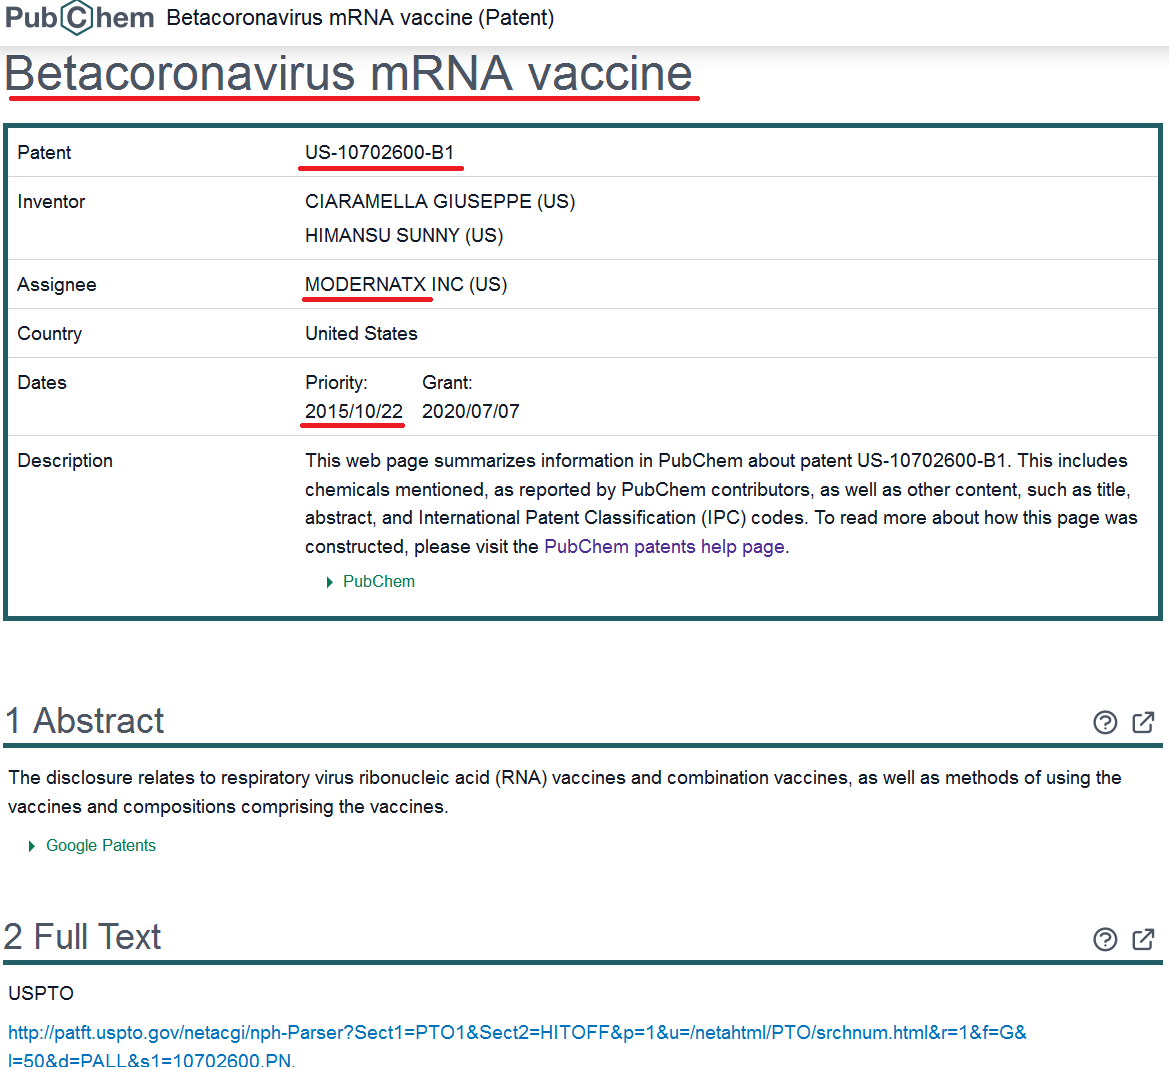Screen dimensions: 1169x1070
Task: Click the 2 Full Text section heading
Action: click(83, 937)
